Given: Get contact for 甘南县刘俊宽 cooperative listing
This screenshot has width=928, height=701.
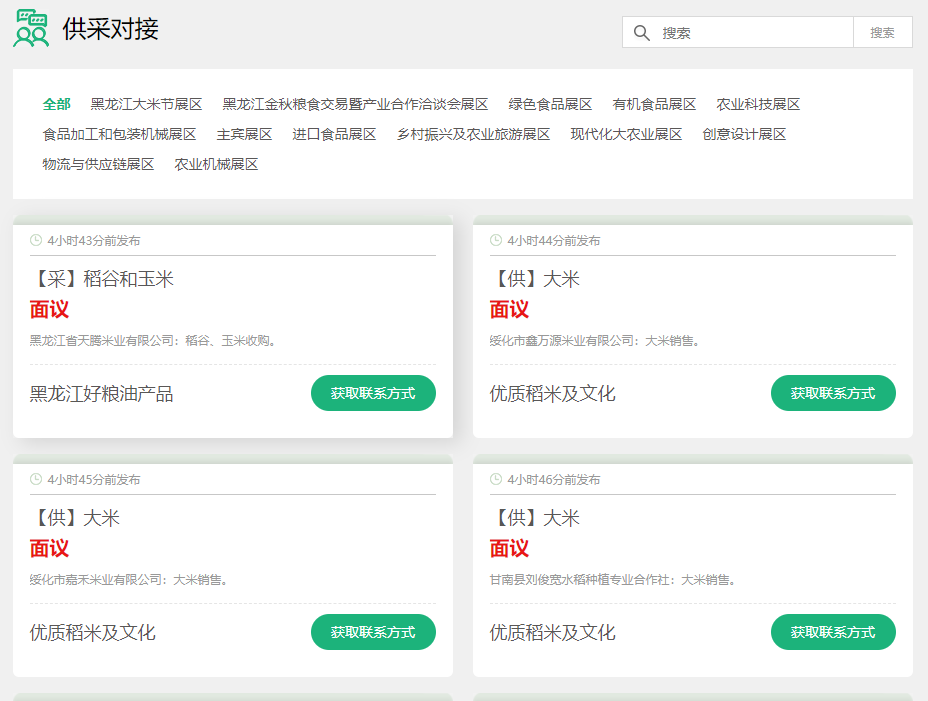Looking at the screenshot, I should pos(832,632).
